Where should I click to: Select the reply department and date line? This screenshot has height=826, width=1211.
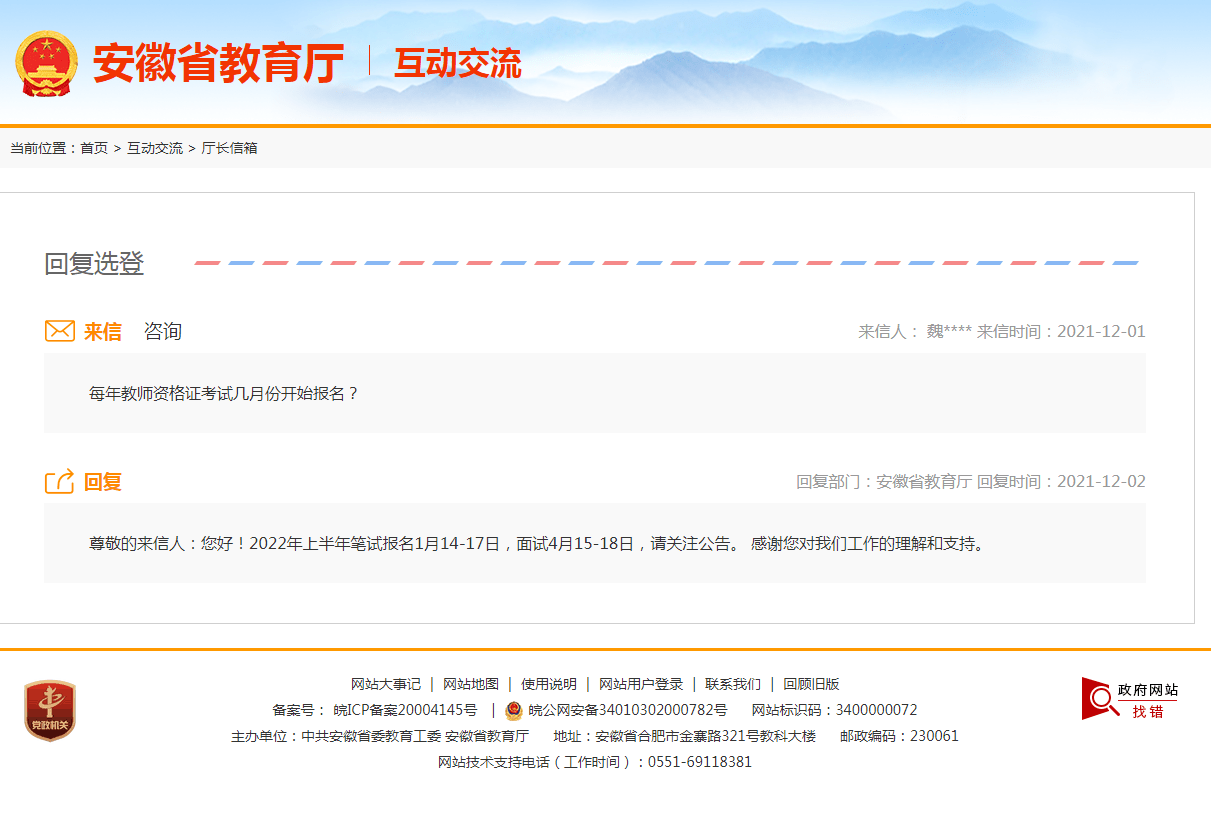point(971,482)
